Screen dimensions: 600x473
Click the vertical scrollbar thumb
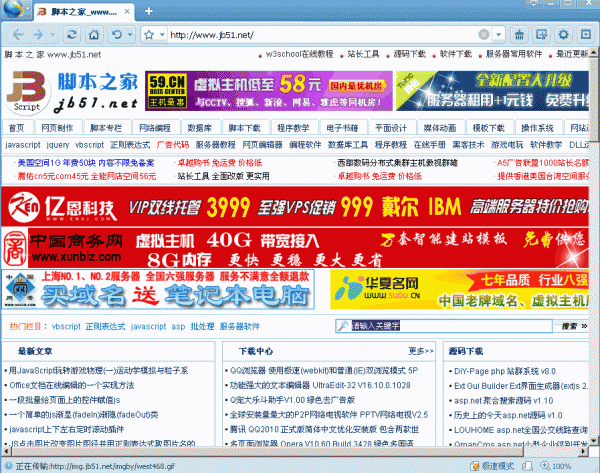[x=593, y=99]
